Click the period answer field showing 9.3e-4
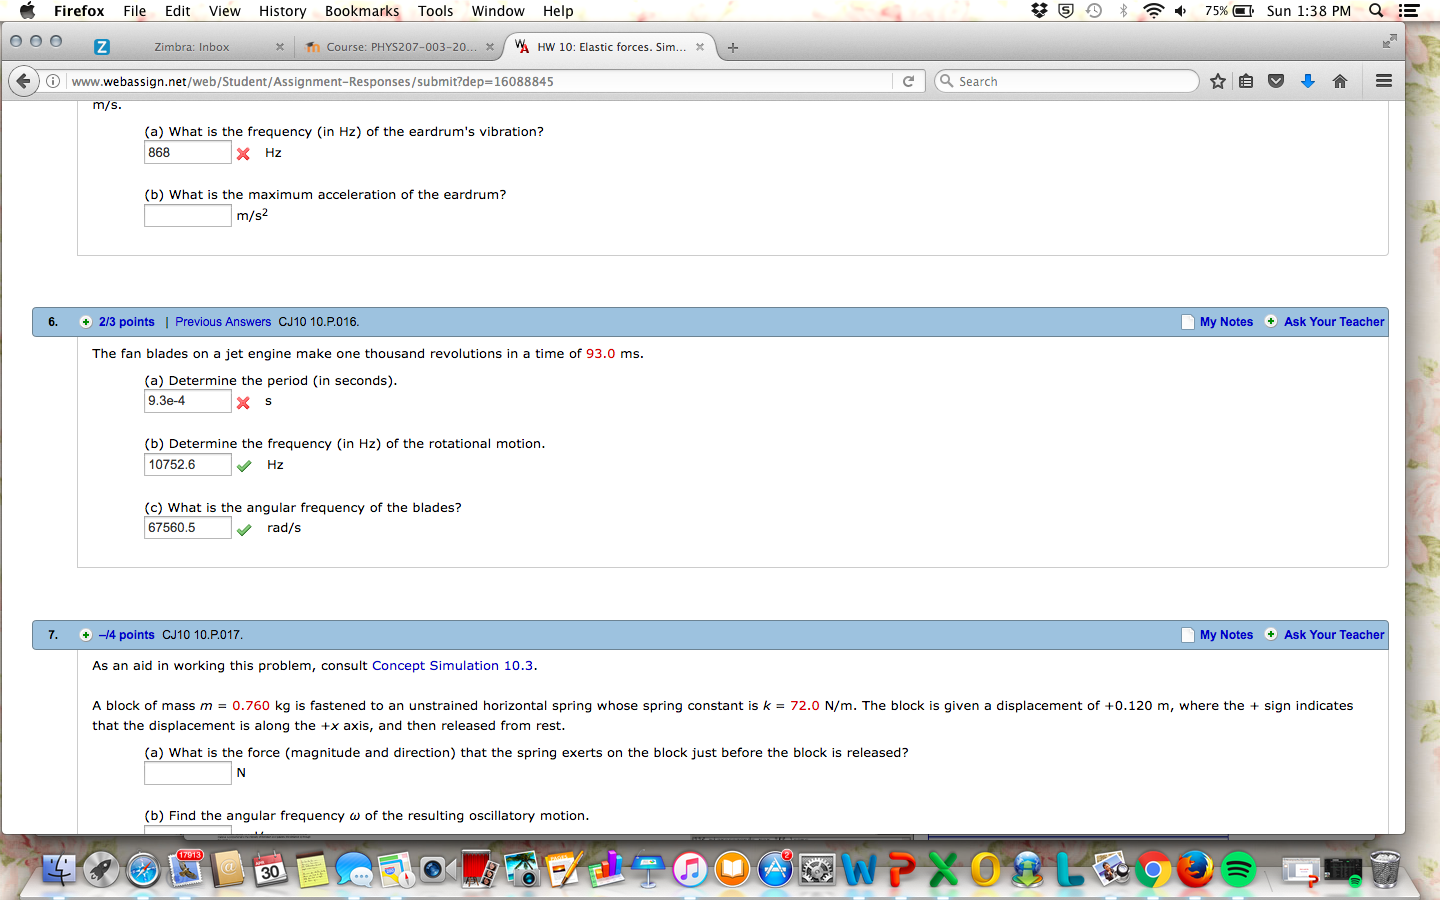 tap(187, 401)
